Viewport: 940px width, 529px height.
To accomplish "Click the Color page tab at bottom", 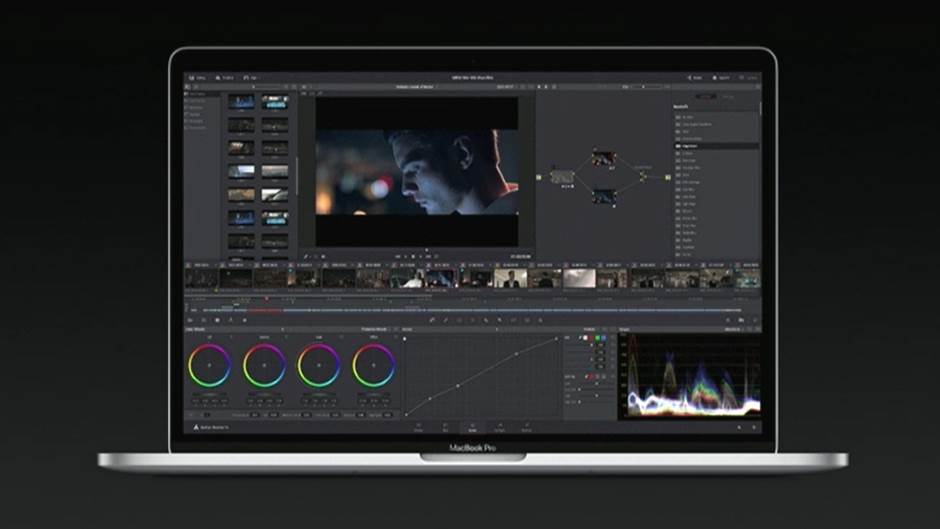I will 472,426.
